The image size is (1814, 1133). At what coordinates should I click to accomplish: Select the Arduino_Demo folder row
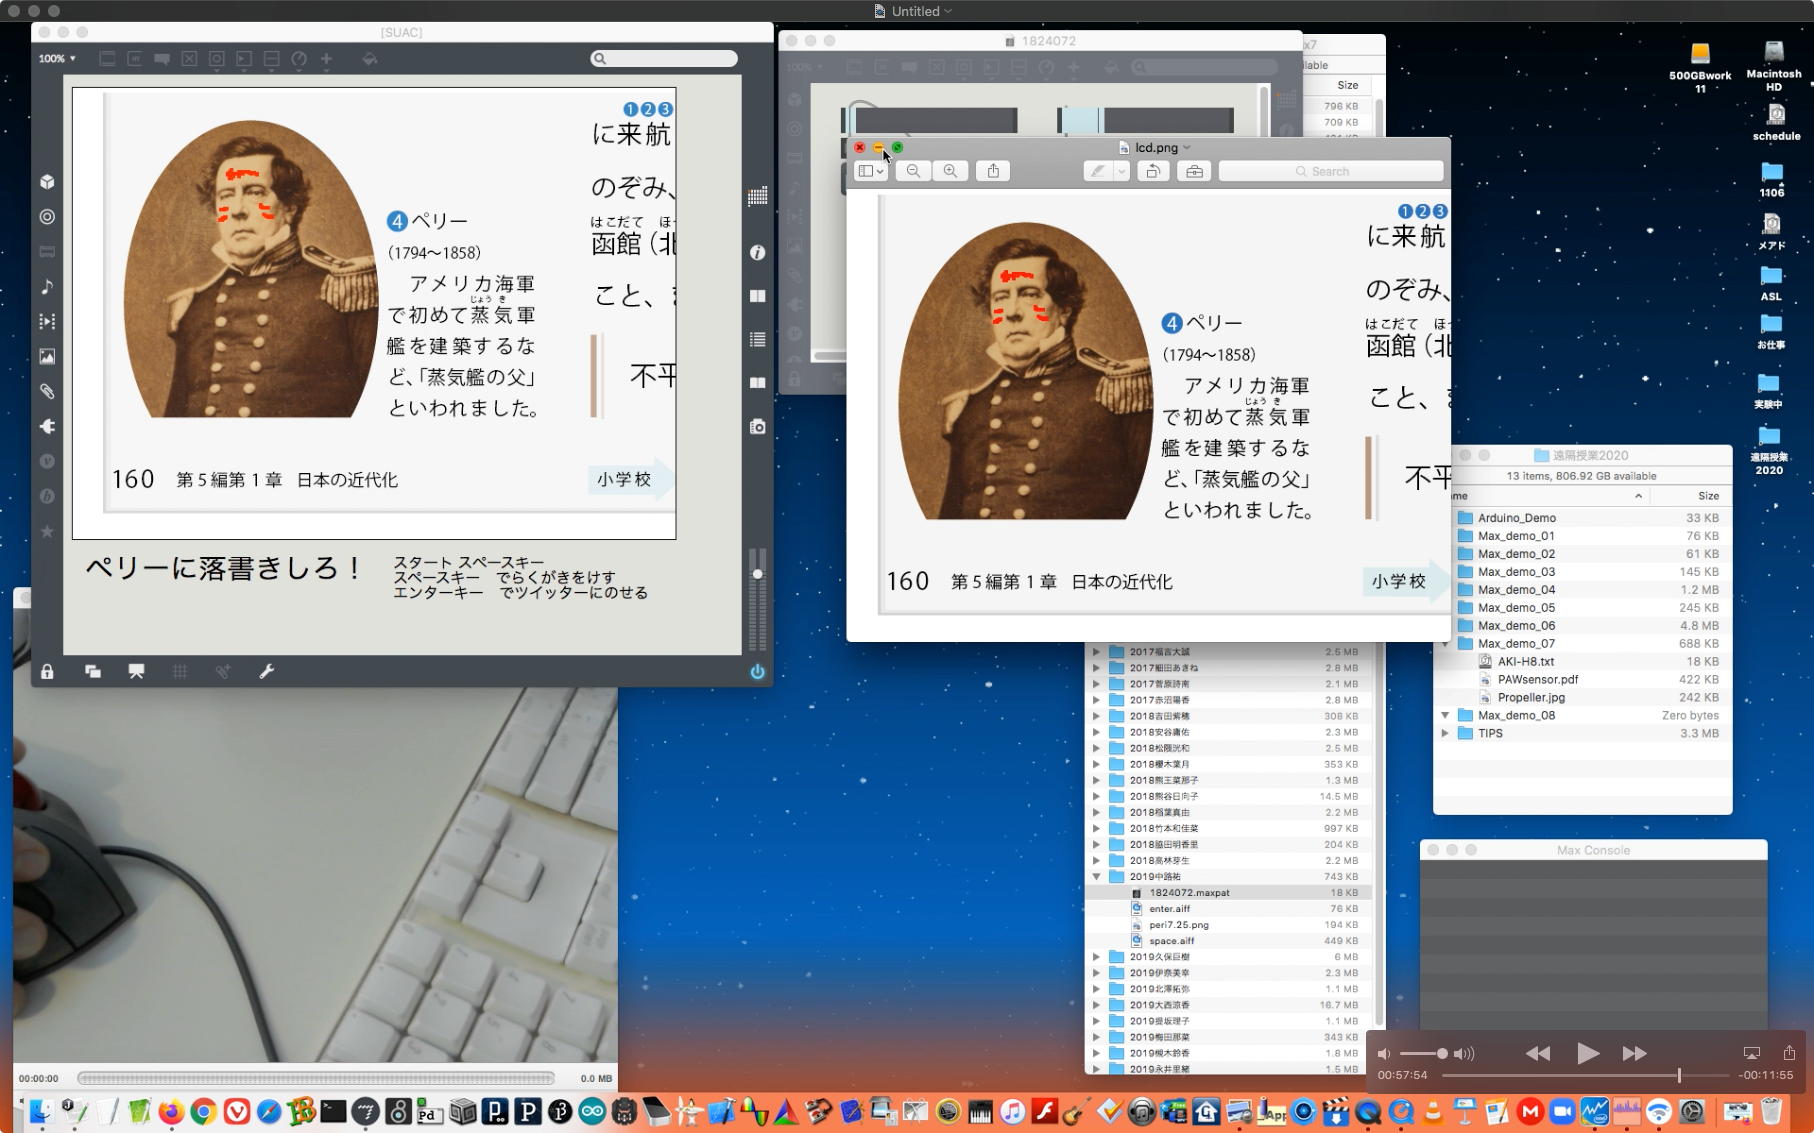1583,518
